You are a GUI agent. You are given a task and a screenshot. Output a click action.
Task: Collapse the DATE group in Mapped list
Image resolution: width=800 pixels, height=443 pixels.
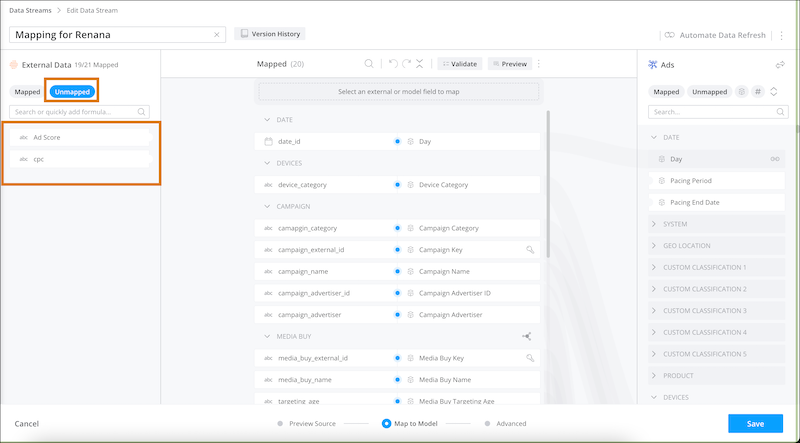pos(267,120)
